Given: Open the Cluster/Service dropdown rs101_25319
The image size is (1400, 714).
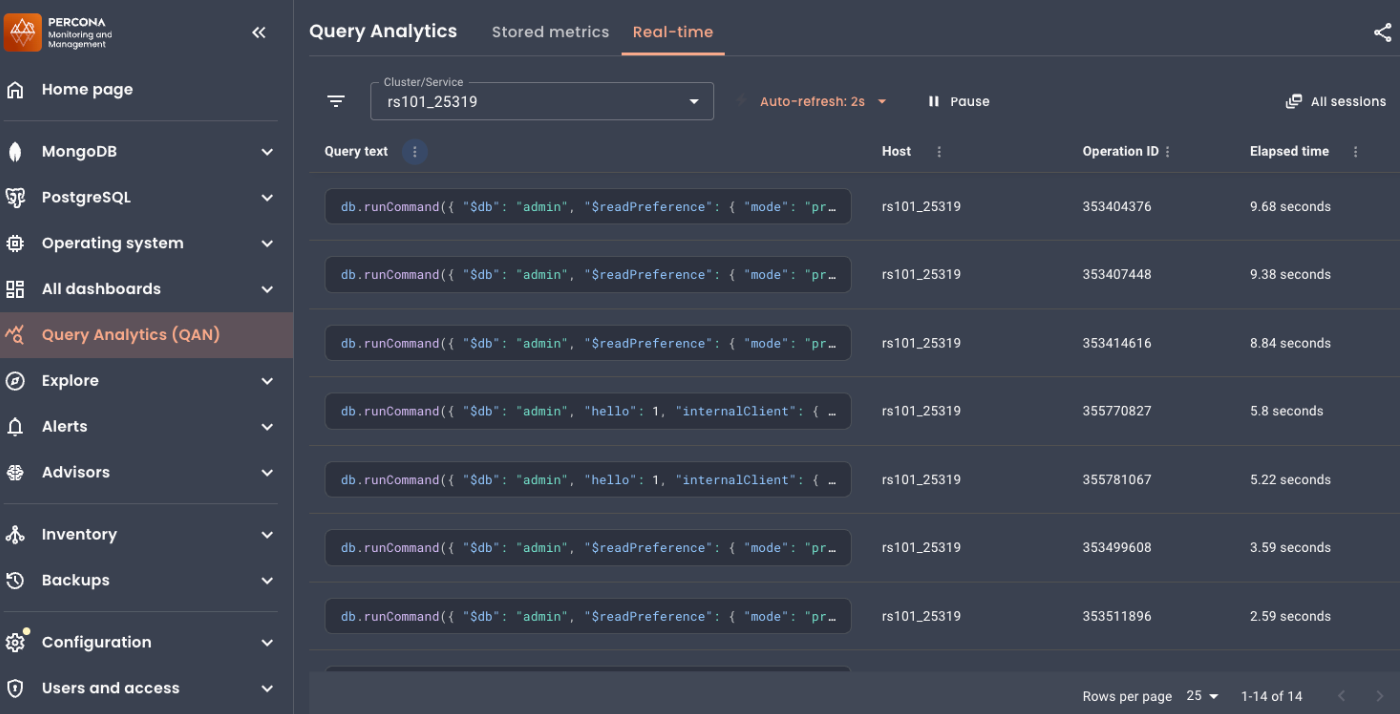Looking at the screenshot, I should tap(541, 101).
